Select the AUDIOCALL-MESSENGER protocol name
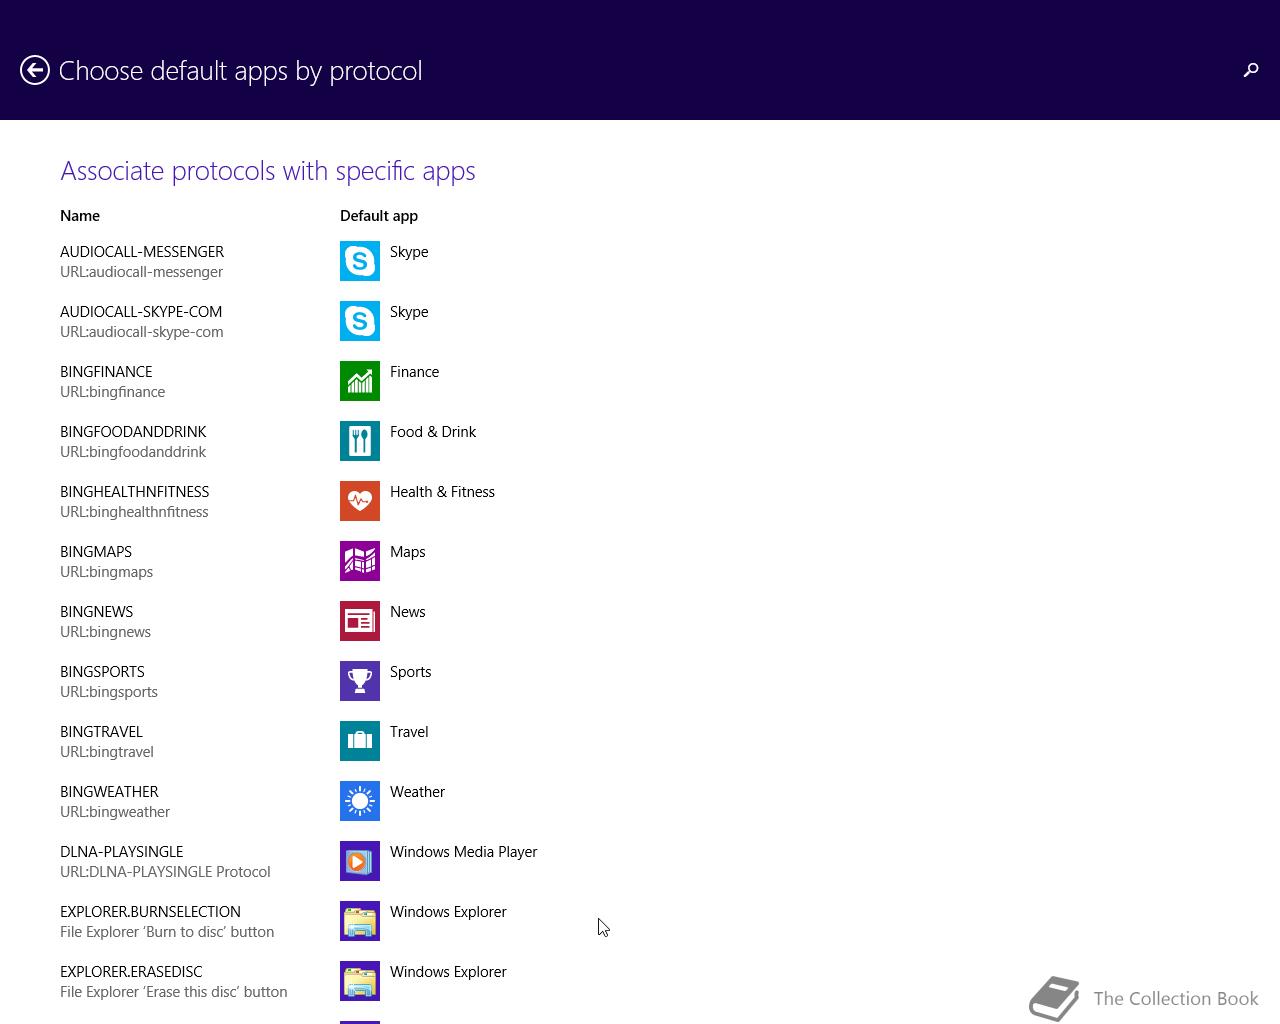 click(x=142, y=252)
